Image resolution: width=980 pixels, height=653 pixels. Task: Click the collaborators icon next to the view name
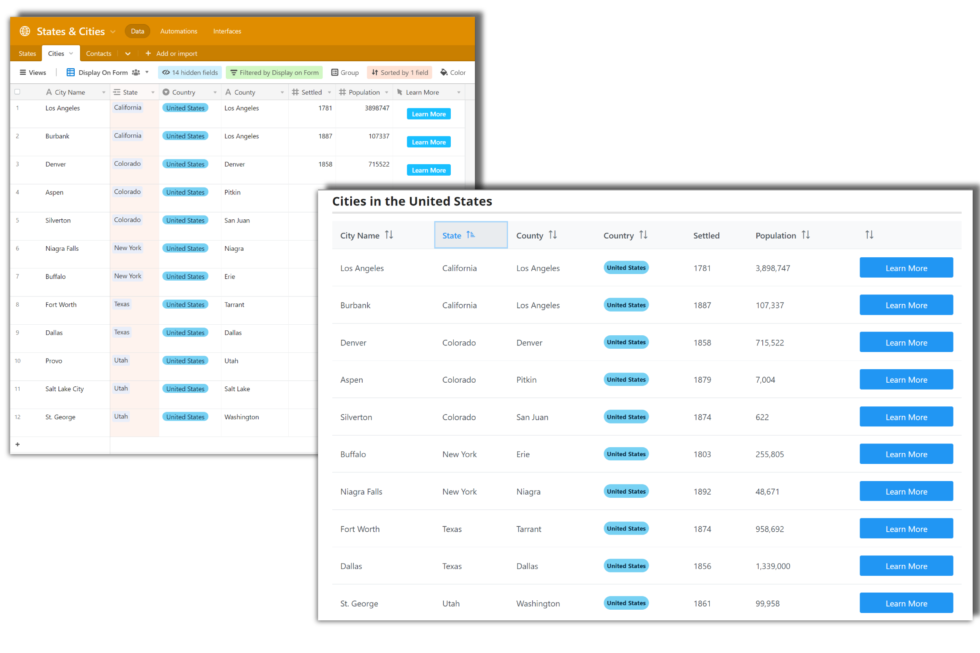tap(135, 72)
